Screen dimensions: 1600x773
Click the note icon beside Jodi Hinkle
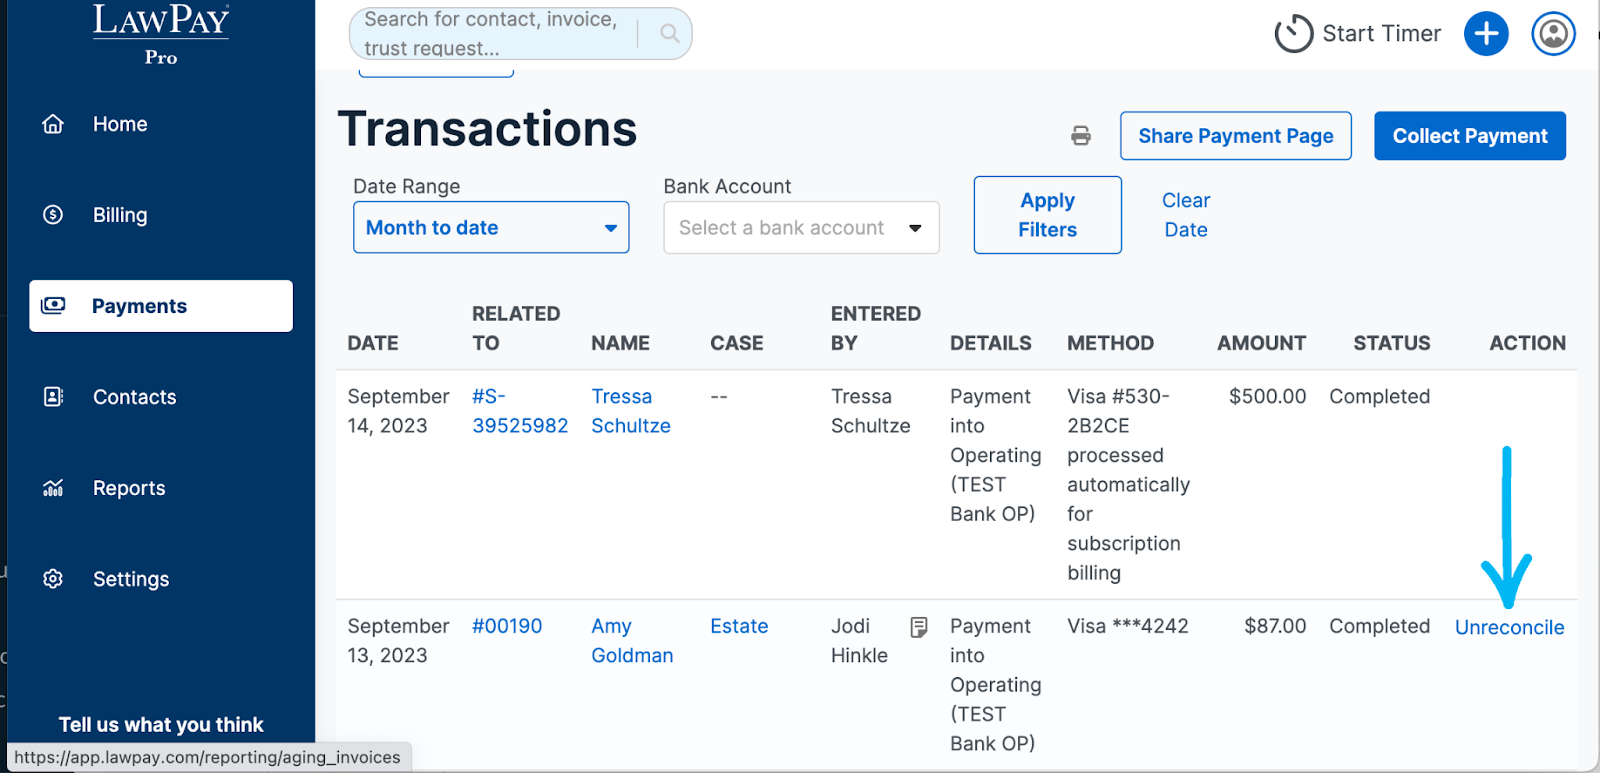pyautogui.click(x=919, y=627)
